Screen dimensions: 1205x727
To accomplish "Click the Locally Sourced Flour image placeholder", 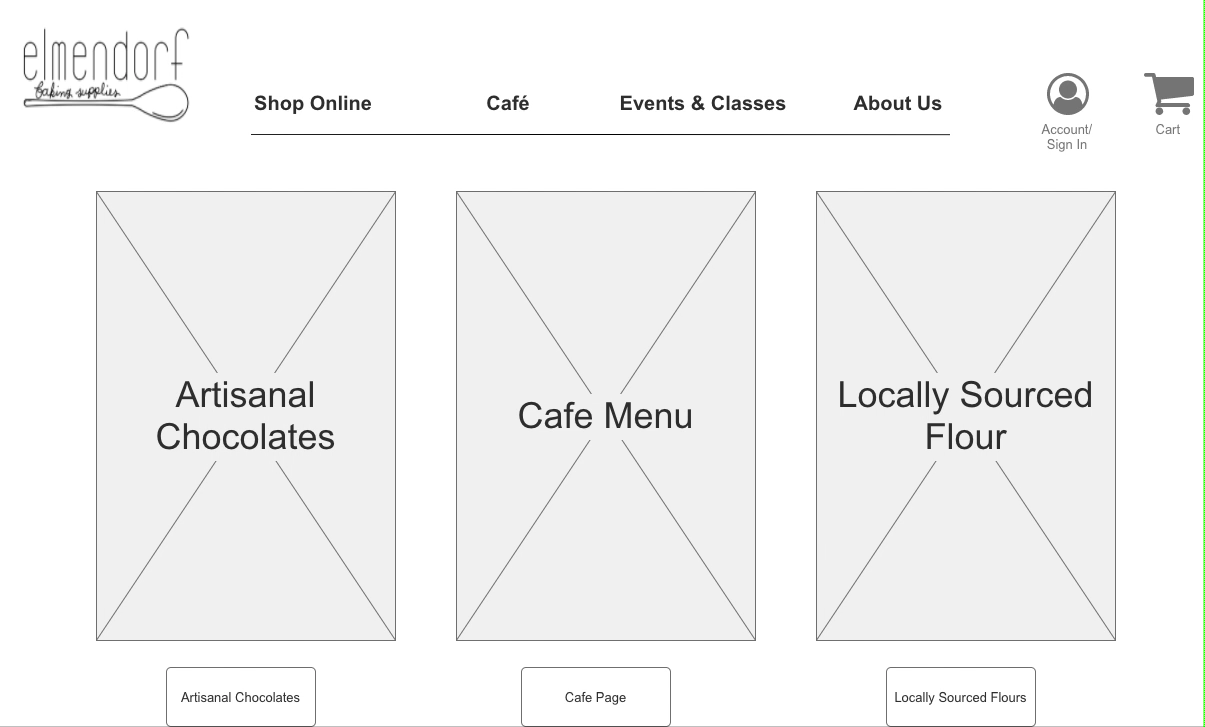I will pyautogui.click(x=966, y=416).
